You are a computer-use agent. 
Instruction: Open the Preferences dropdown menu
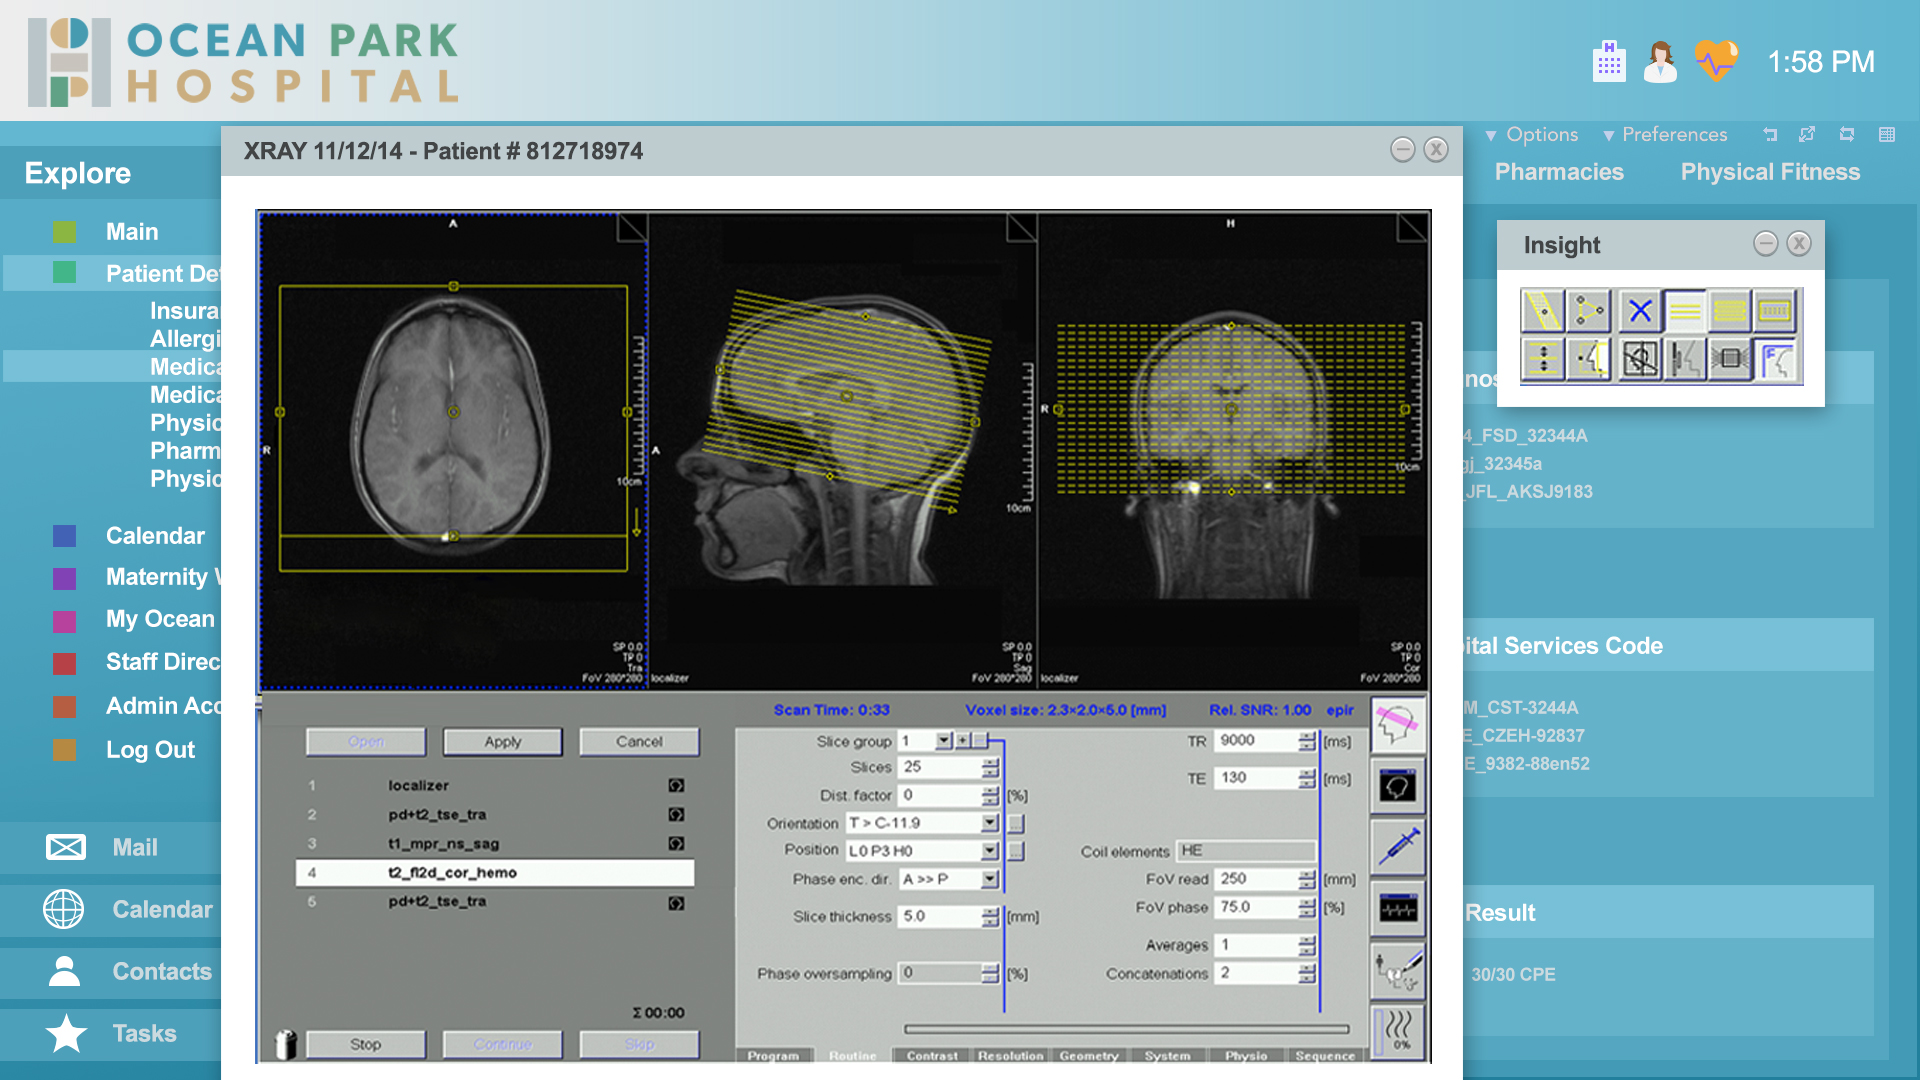(1664, 135)
